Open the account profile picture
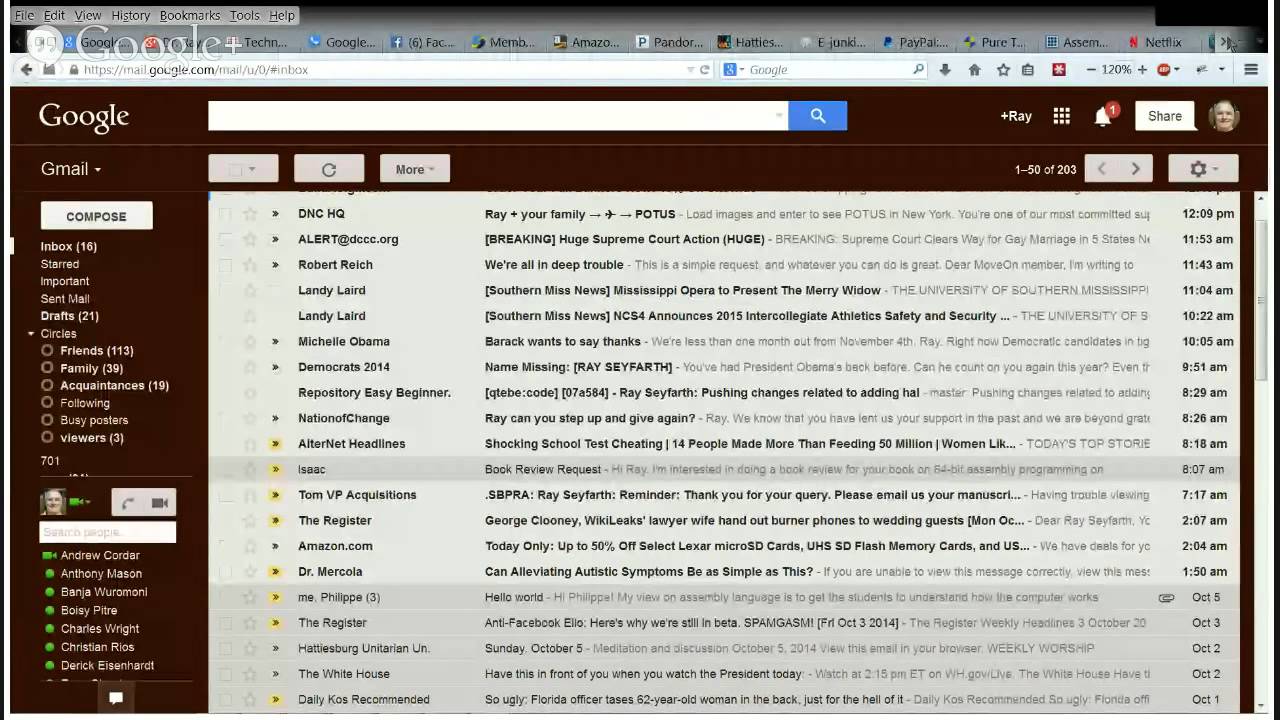Image resolution: width=1280 pixels, height=720 pixels. (1223, 116)
